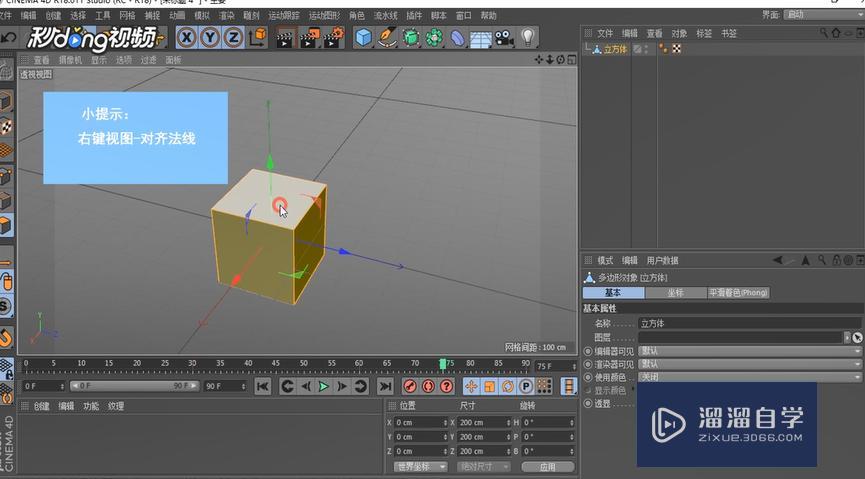Image resolution: width=865 pixels, height=479 pixels.
Task: Open viewport 摄像机 menu
Action: [x=70, y=60]
